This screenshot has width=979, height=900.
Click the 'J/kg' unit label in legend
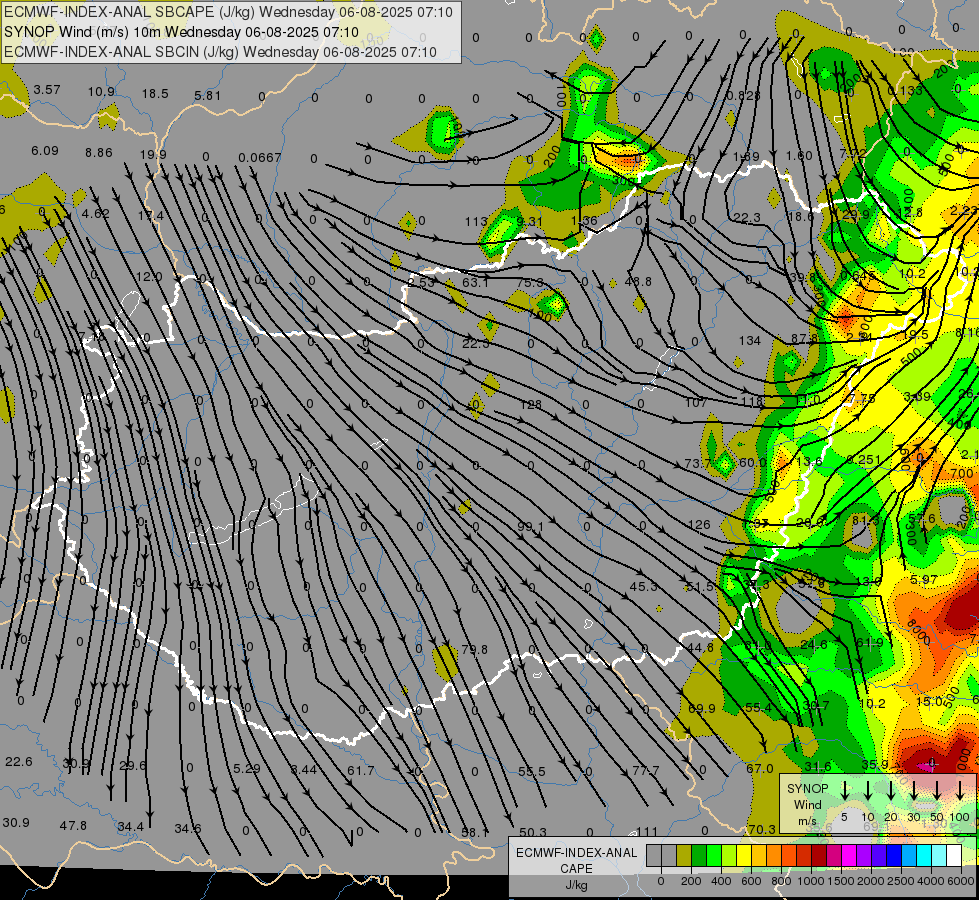[x=576, y=885]
